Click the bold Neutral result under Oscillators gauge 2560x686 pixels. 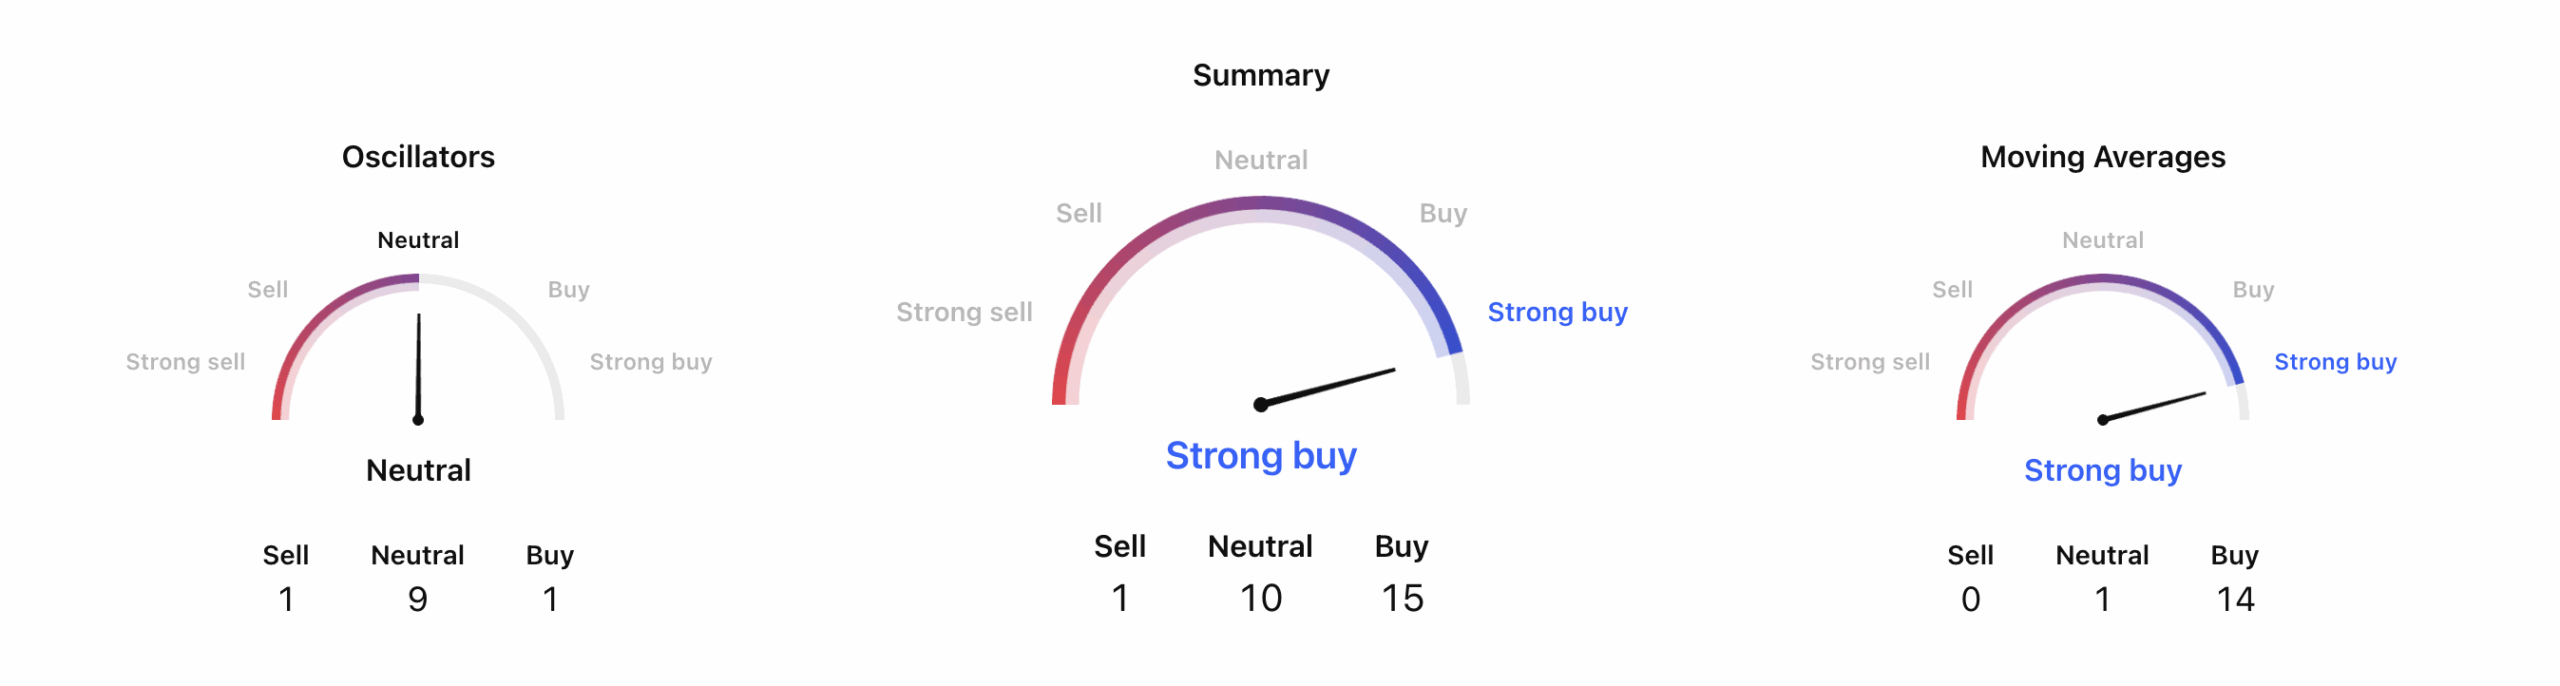(418, 470)
